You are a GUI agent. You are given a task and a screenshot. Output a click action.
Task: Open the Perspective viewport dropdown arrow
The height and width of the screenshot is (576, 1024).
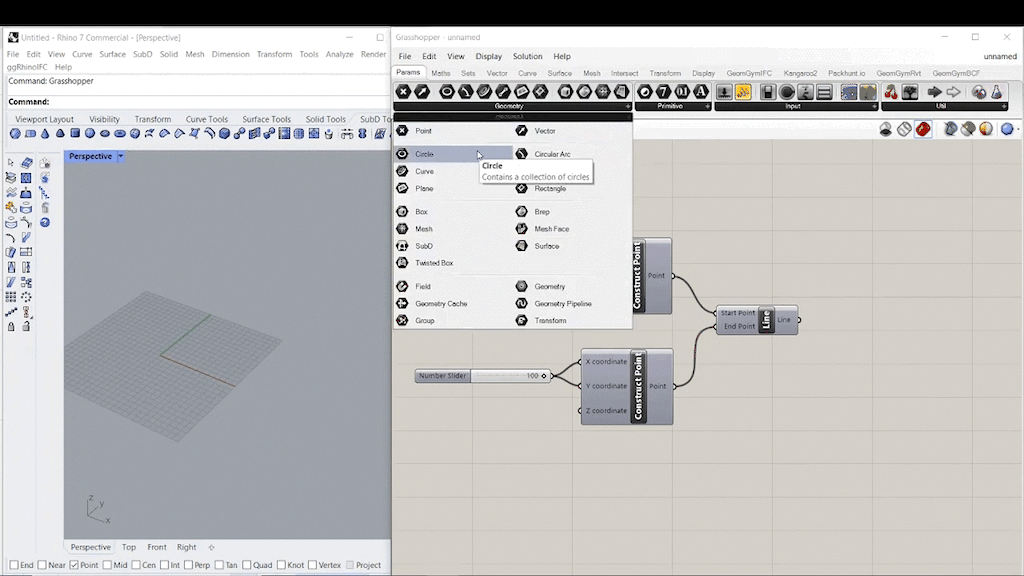click(121, 156)
